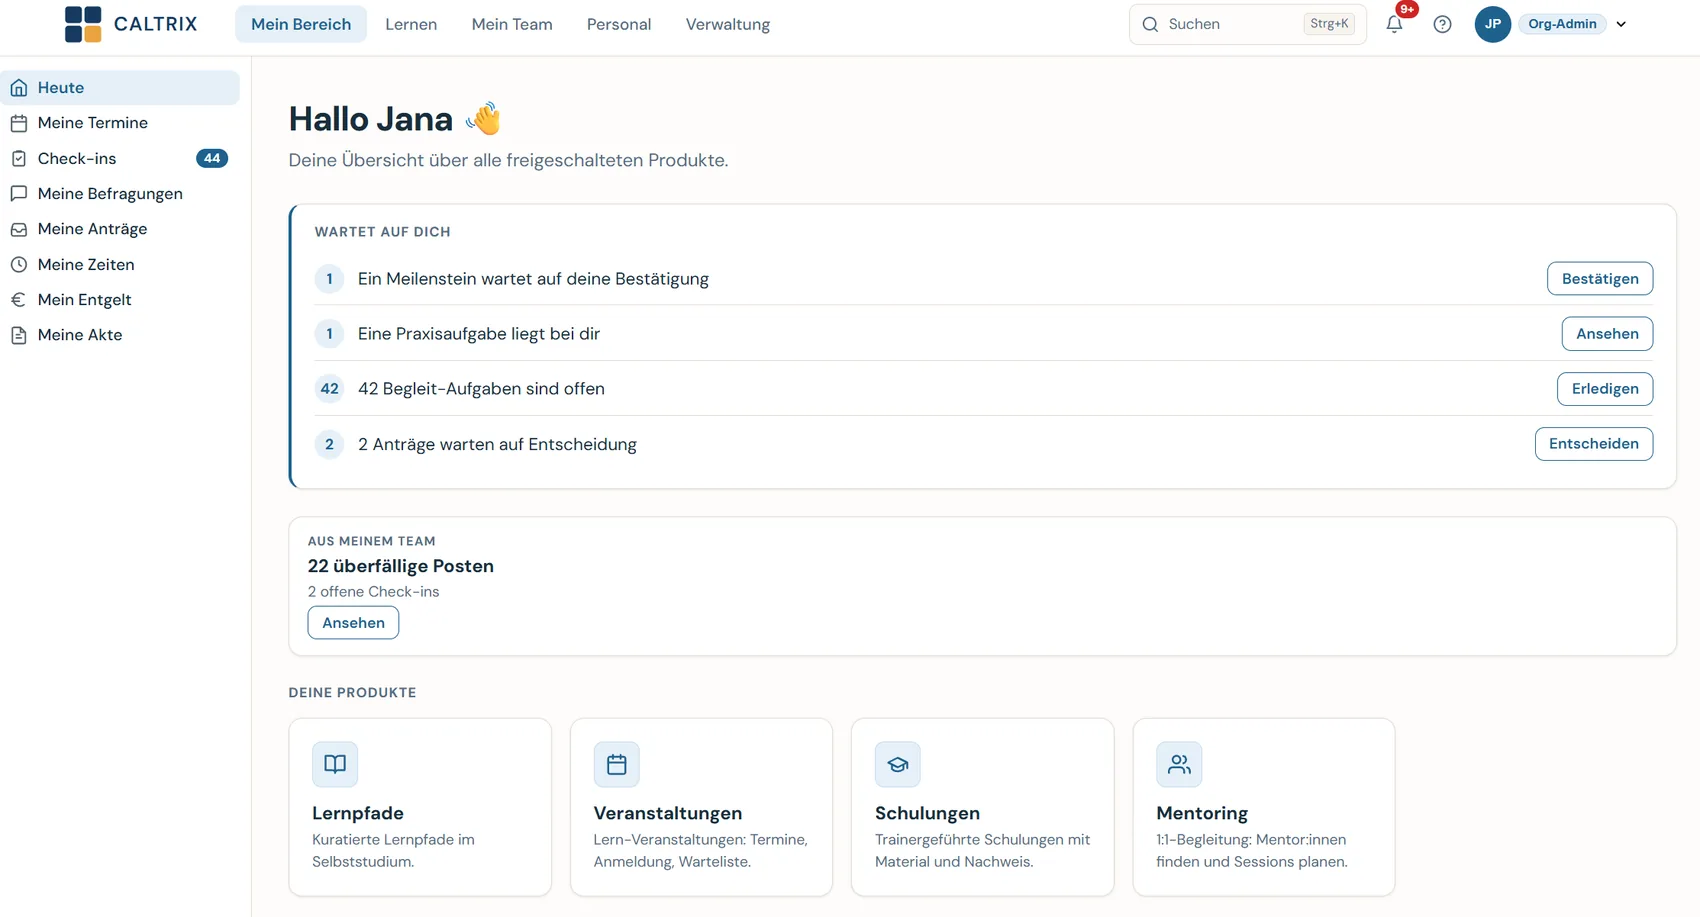Click the Bestätigen button for the Meilenstein

pyautogui.click(x=1600, y=279)
